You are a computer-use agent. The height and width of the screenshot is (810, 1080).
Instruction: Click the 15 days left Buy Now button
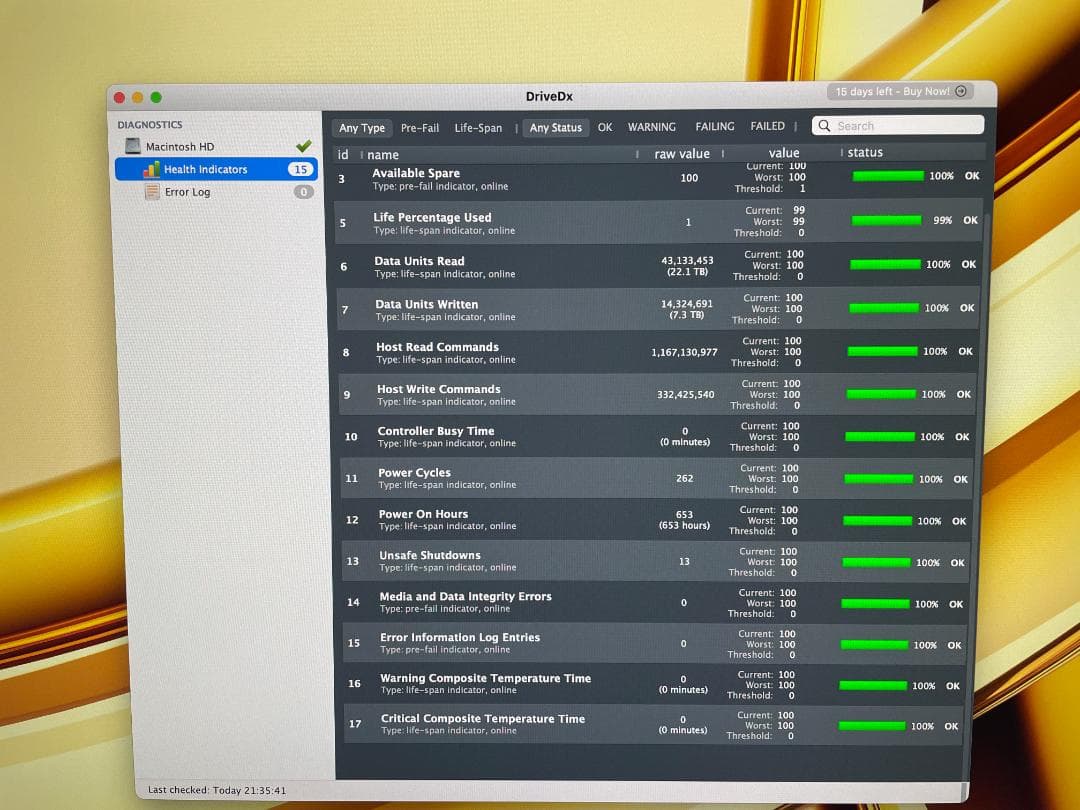(900, 92)
